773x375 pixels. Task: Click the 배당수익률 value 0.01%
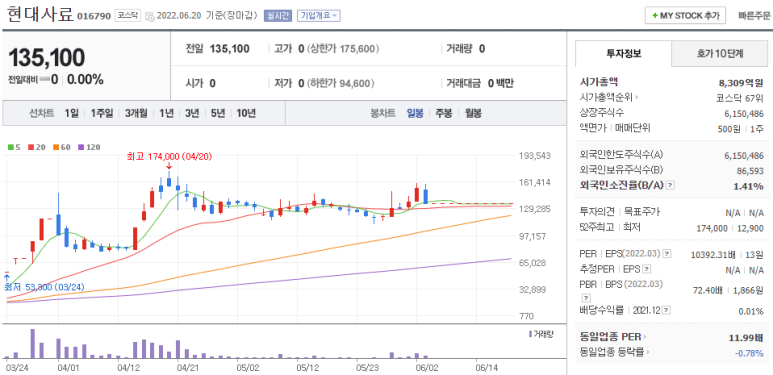click(750, 311)
